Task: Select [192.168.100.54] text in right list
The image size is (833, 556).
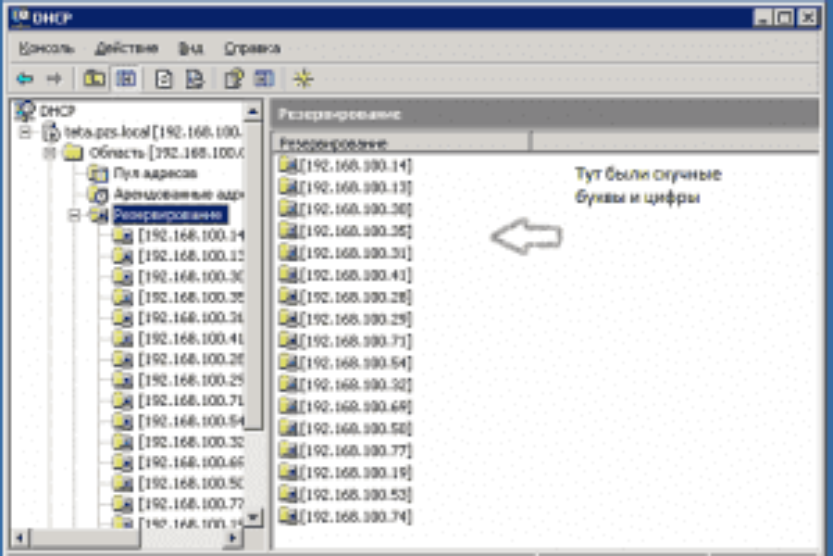Action: (x=355, y=363)
